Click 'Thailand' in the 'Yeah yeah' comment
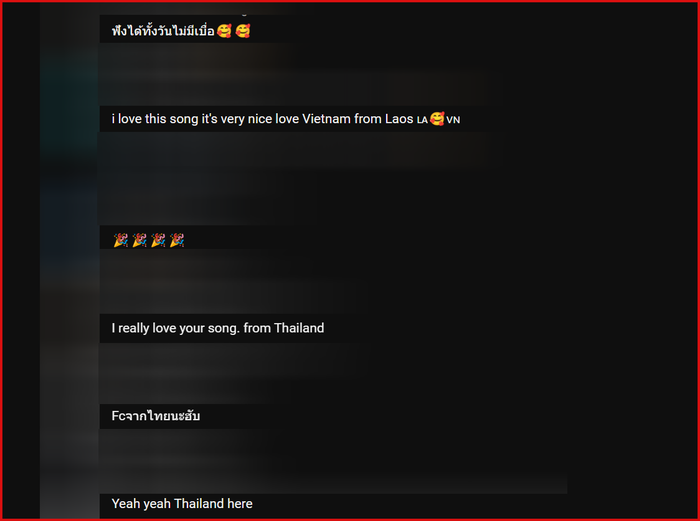 (x=199, y=504)
